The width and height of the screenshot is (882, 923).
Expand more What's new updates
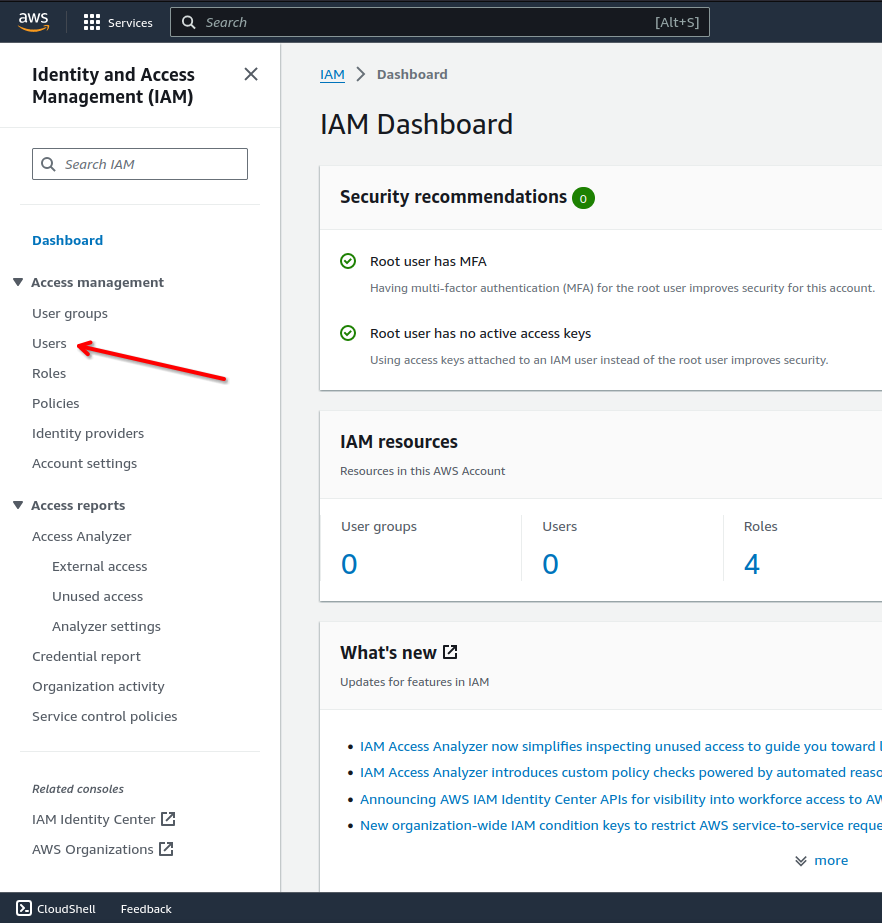pos(821,860)
